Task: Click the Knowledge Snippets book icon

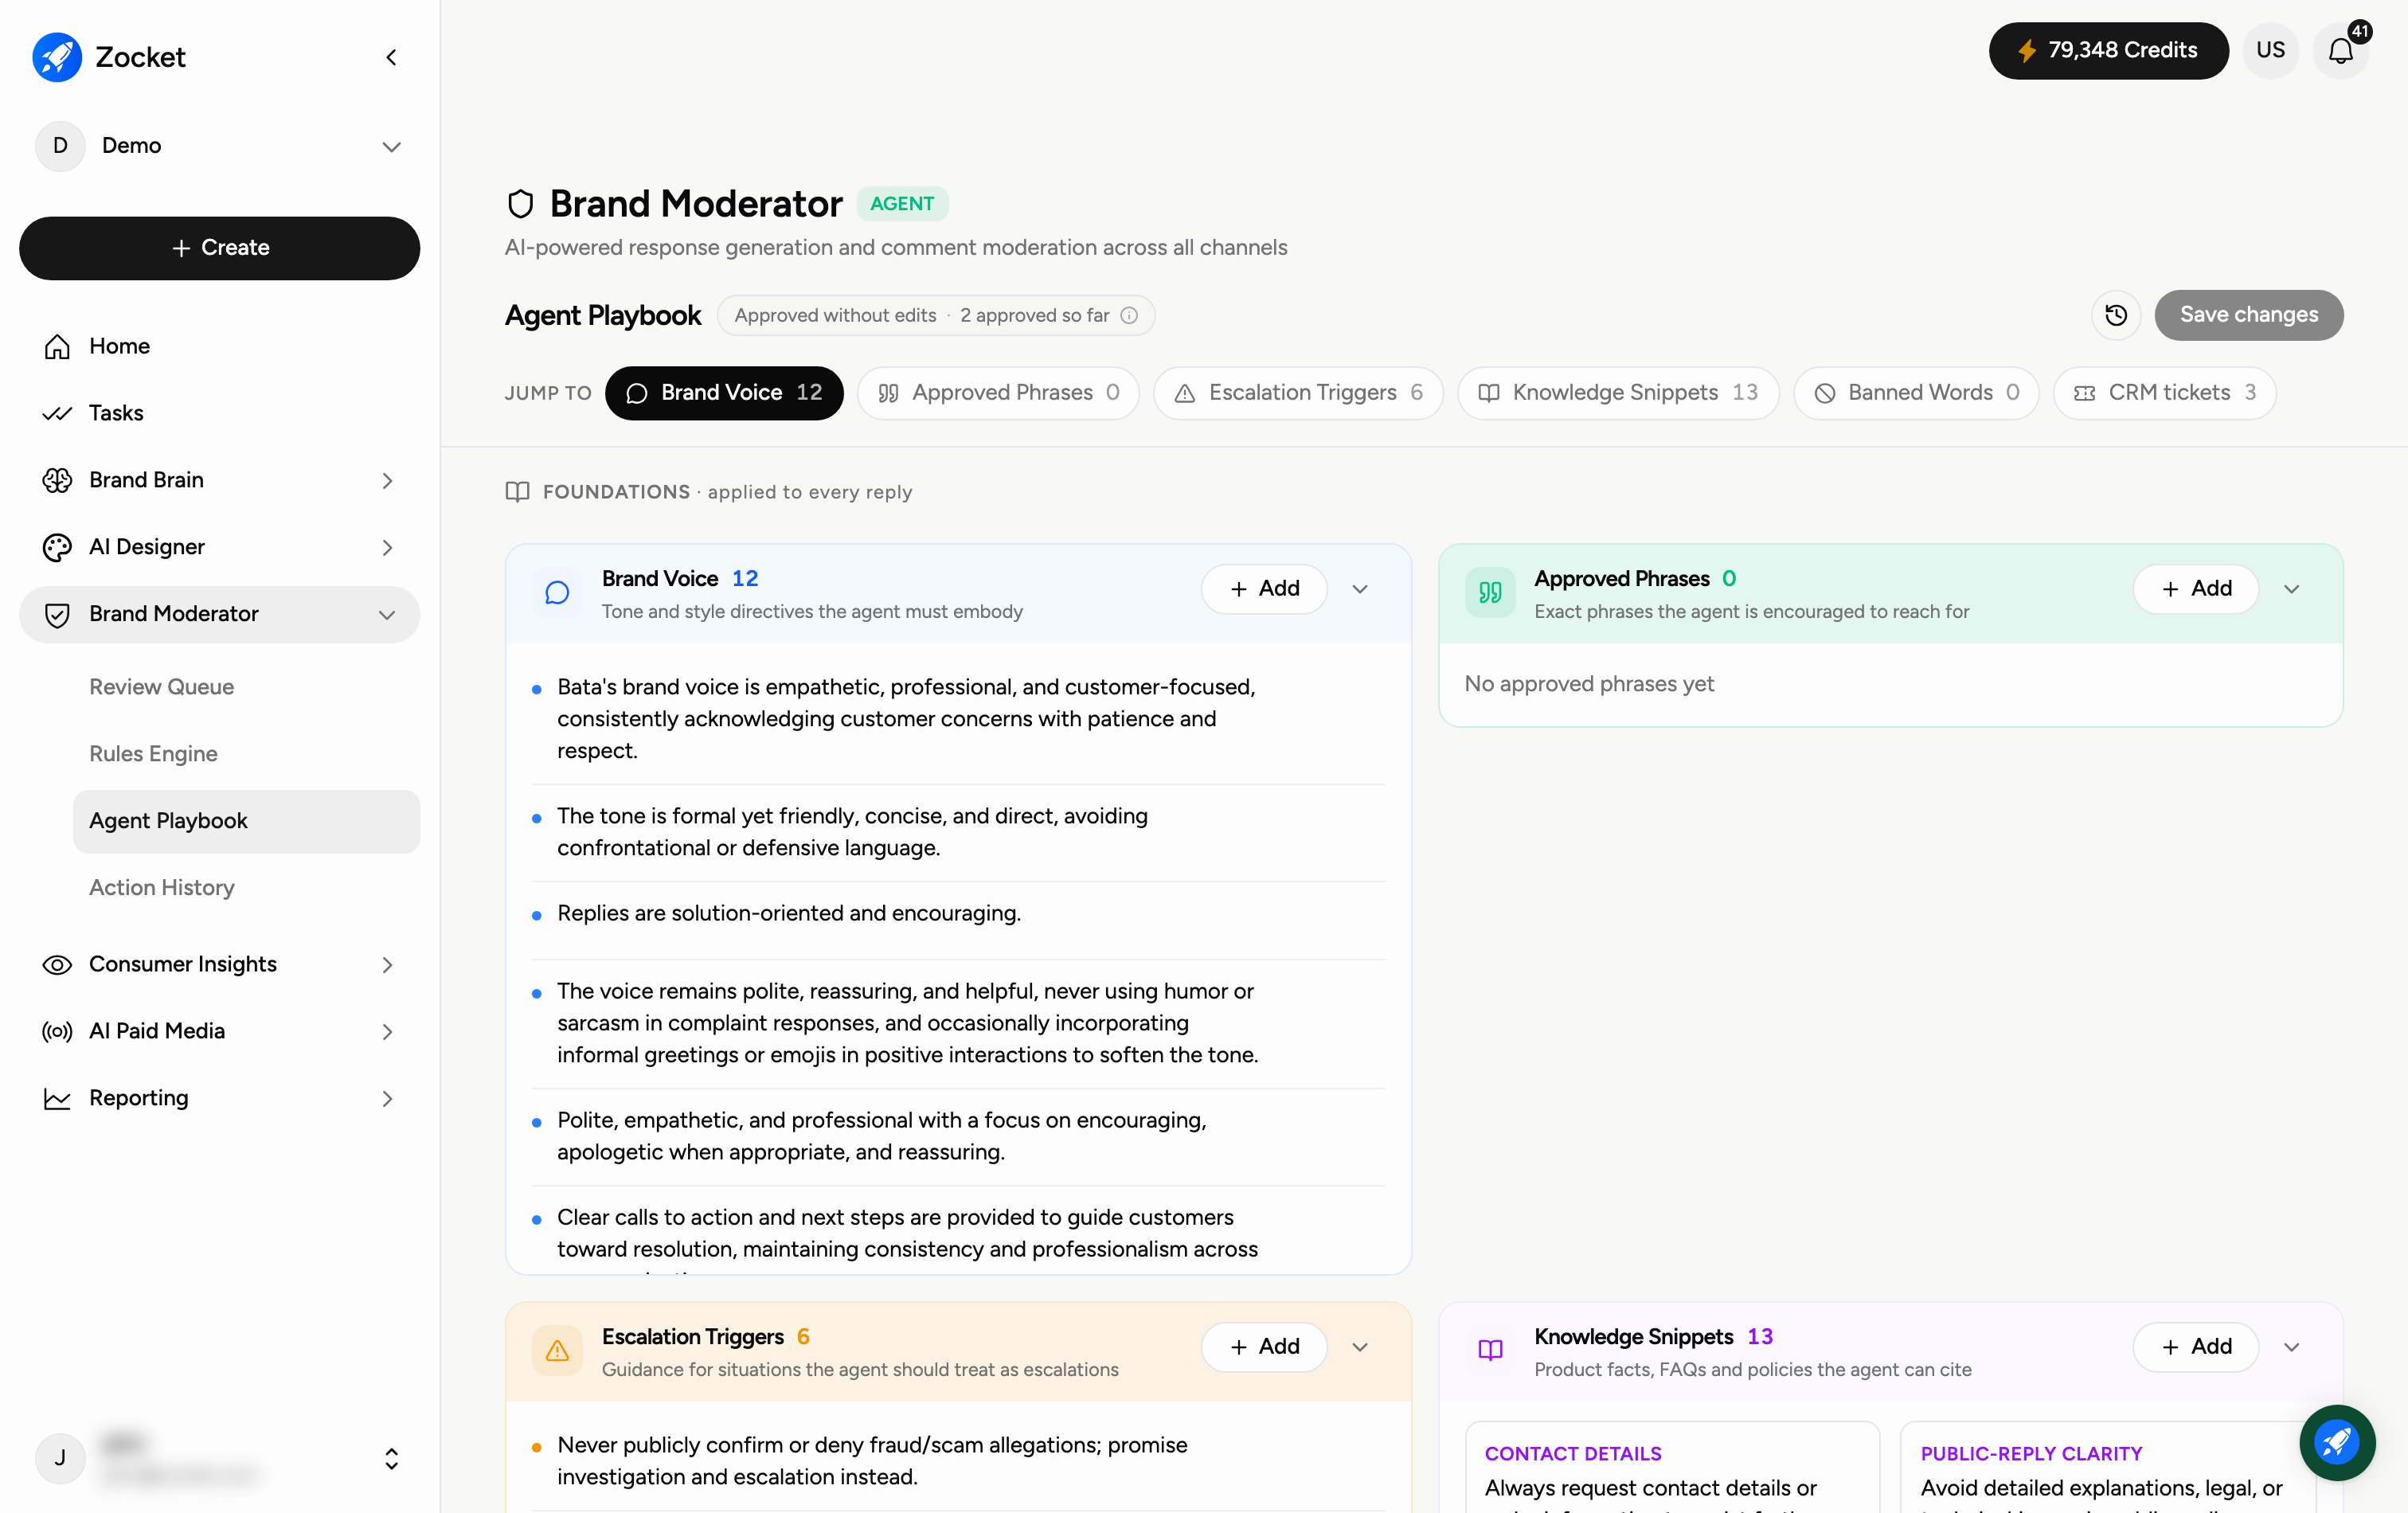Action: pyautogui.click(x=1490, y=1351)
